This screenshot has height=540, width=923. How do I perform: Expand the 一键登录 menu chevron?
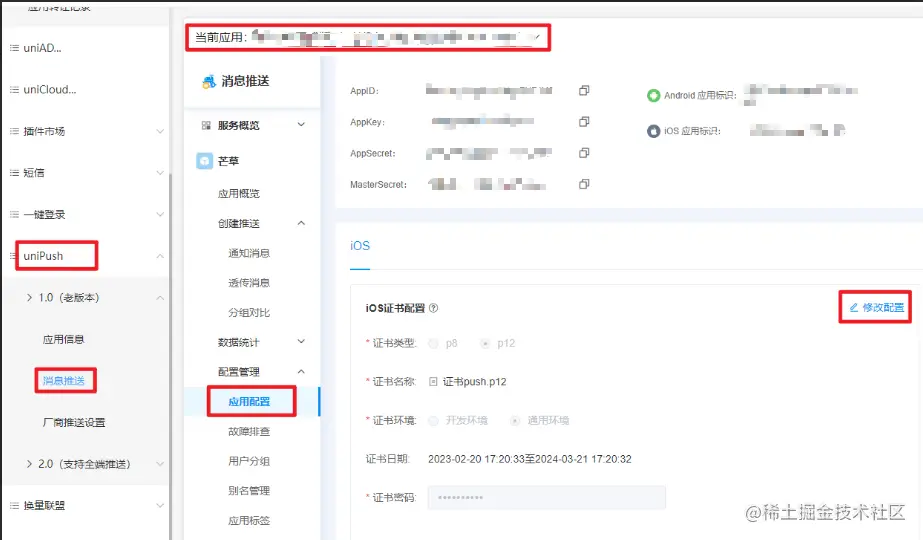pyautogui.click(x=160, y=214)
